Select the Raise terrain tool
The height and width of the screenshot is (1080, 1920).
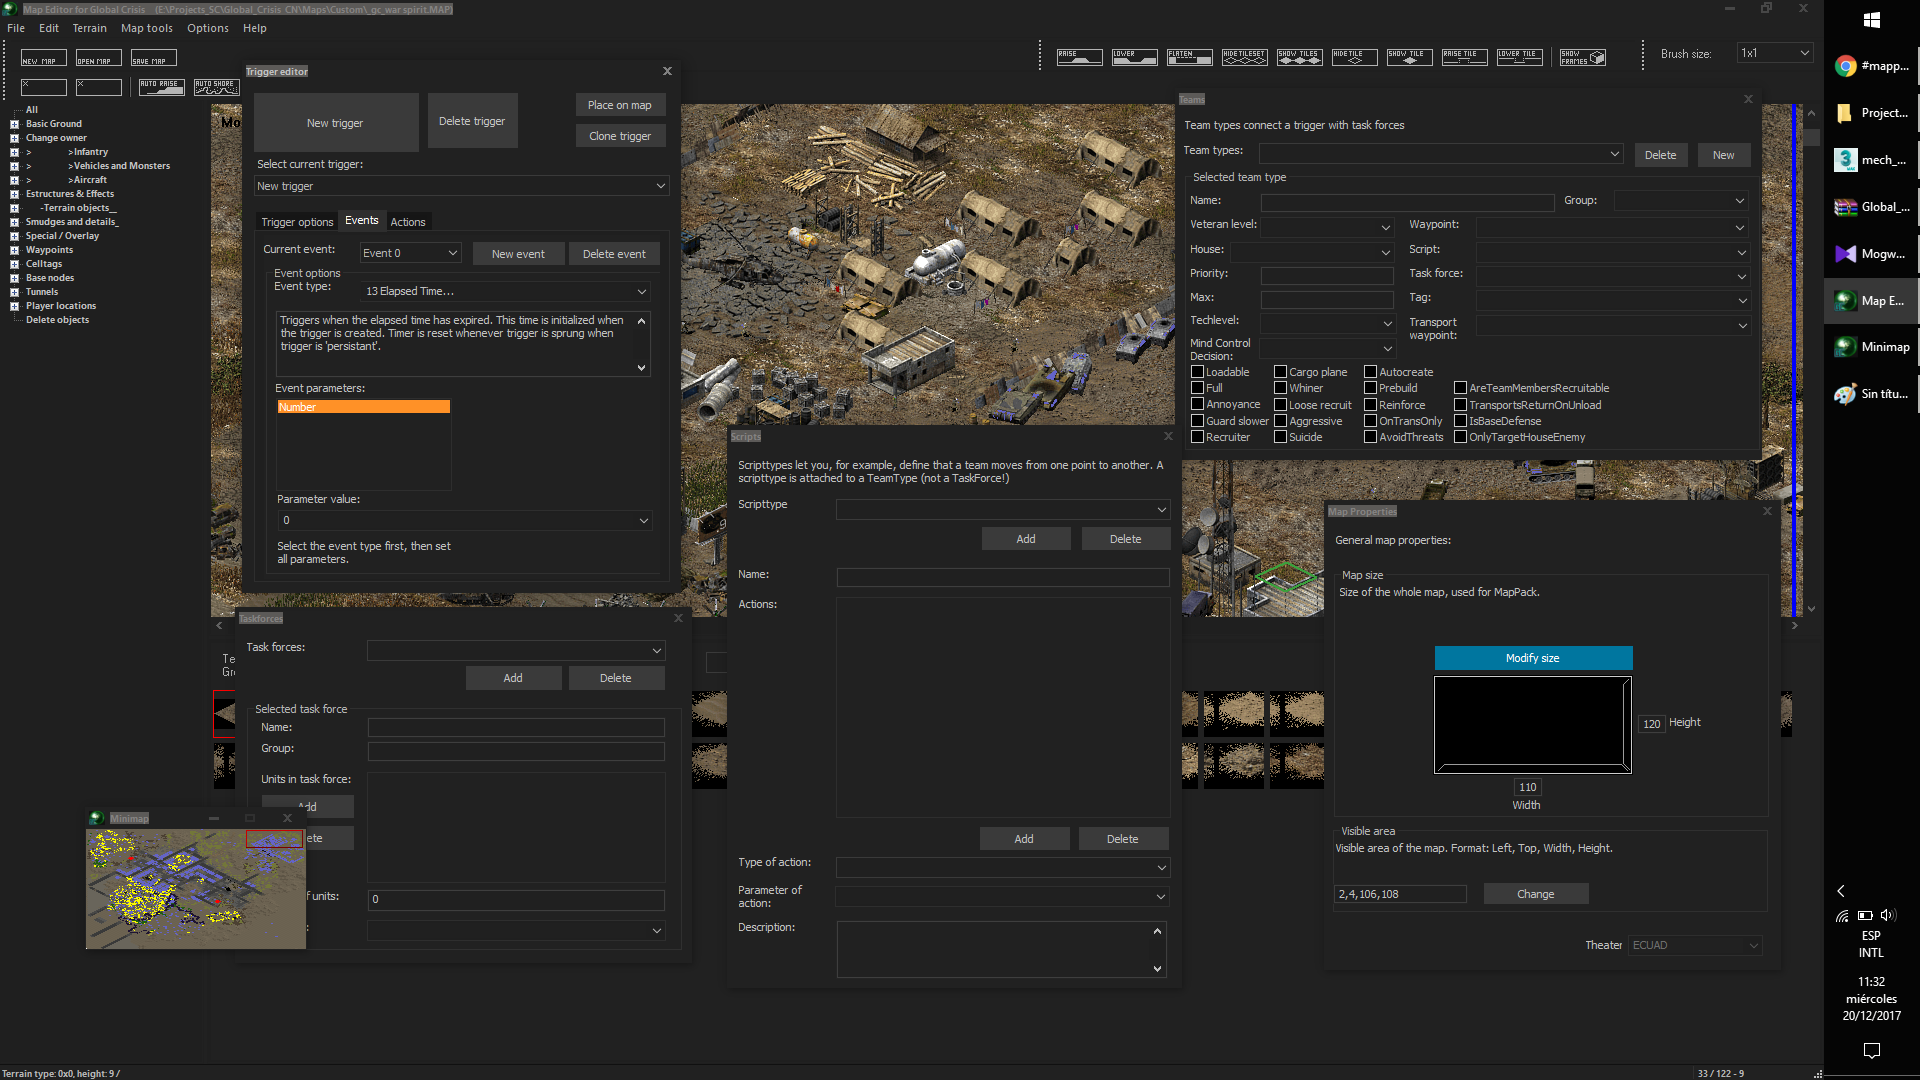pos(1079,57)
